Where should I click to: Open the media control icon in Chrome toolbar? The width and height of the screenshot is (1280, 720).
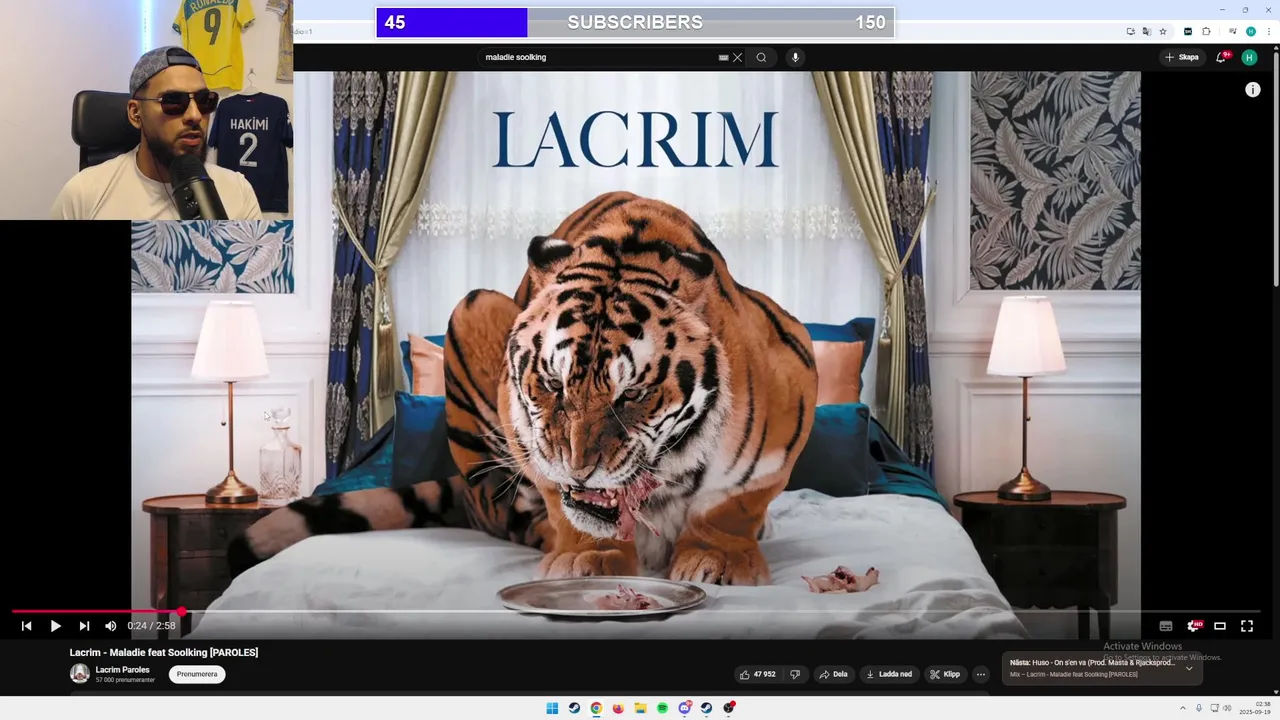[1233, 31]
